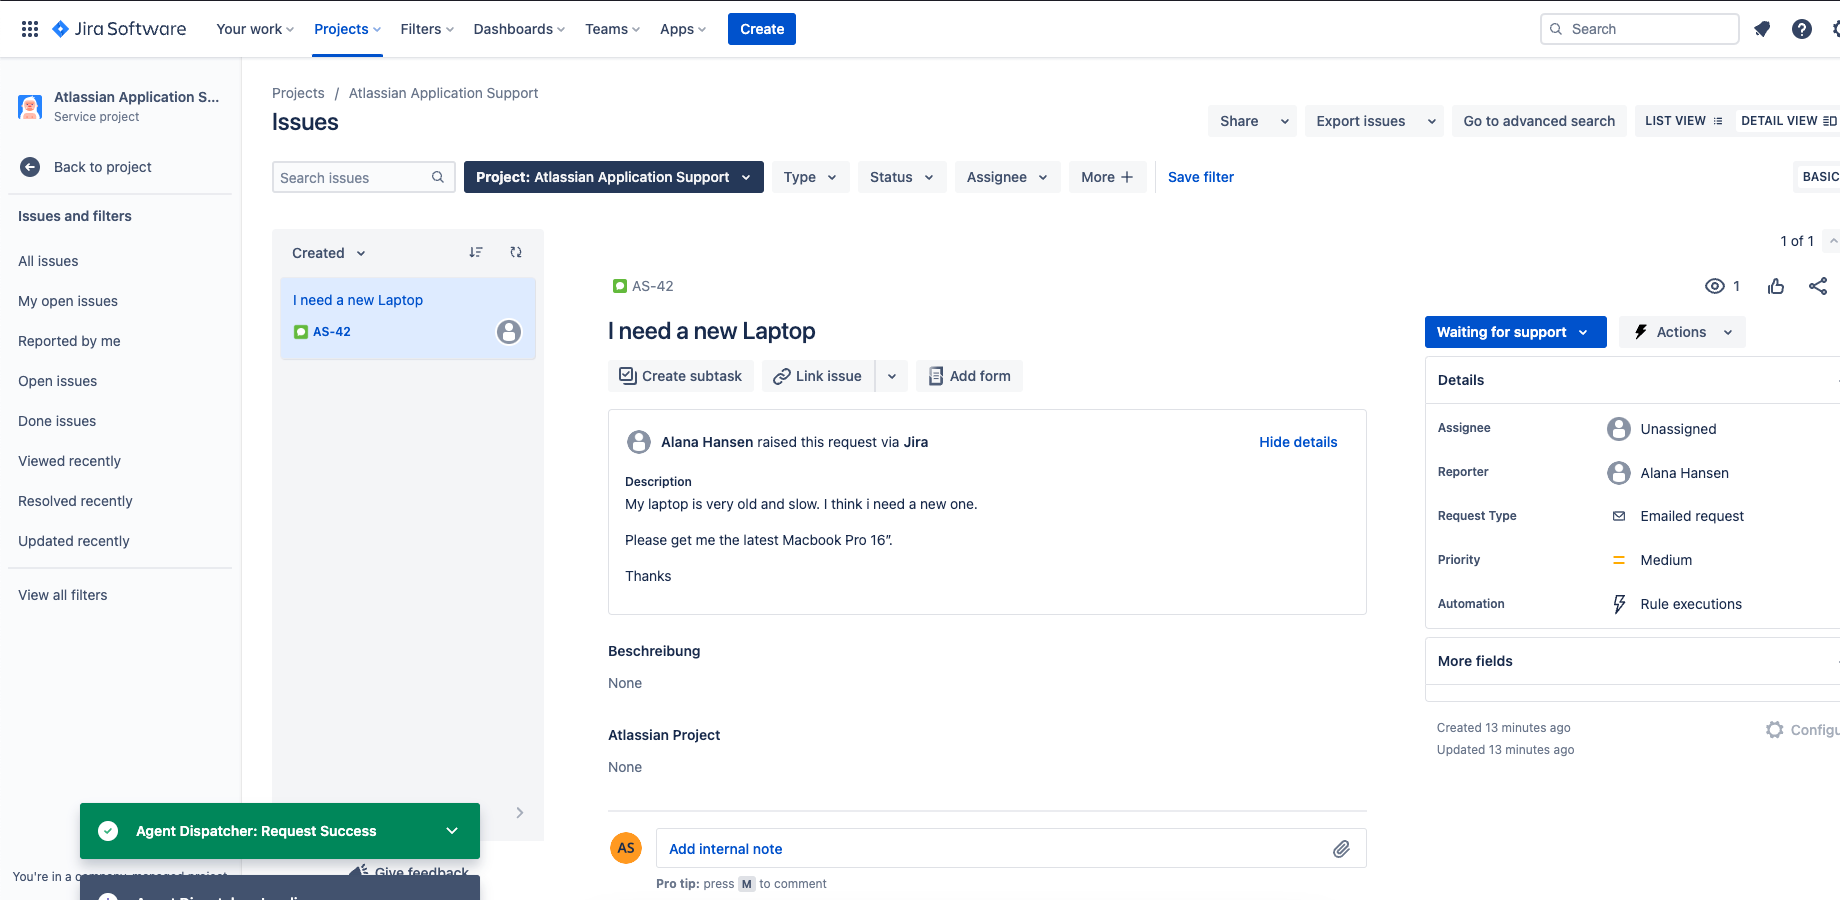Open the Projects menu
The width and height of the screenshot is (1840, 900).
click(347, 29)
